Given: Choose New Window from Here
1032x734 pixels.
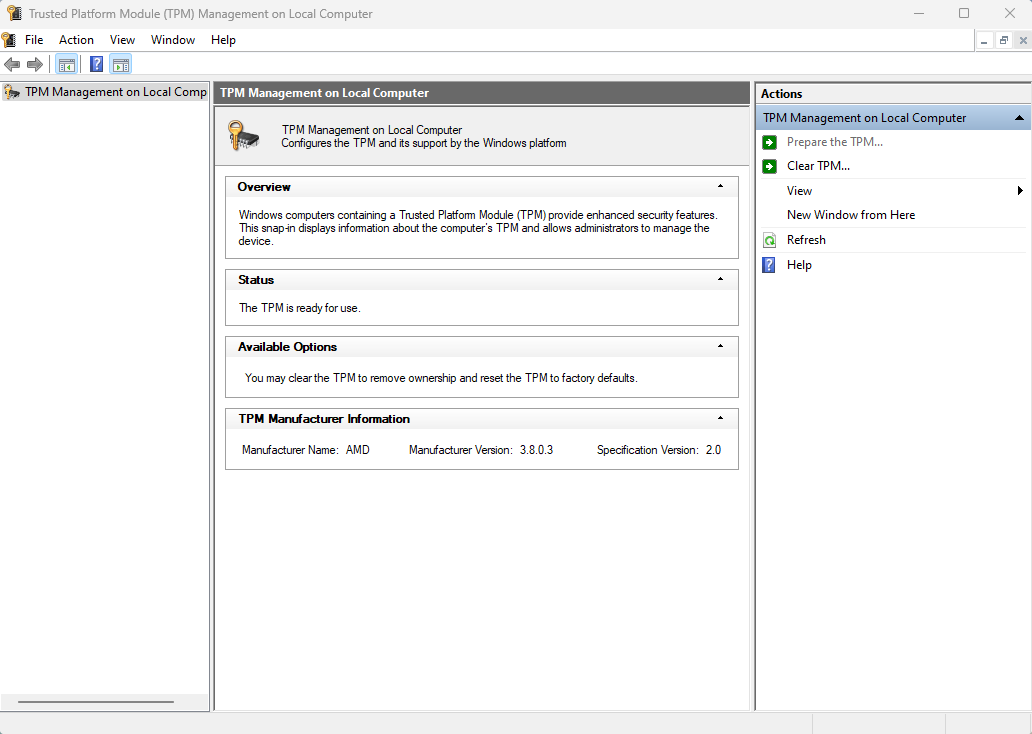Looking at the screenshot, I should coord(850,215).
